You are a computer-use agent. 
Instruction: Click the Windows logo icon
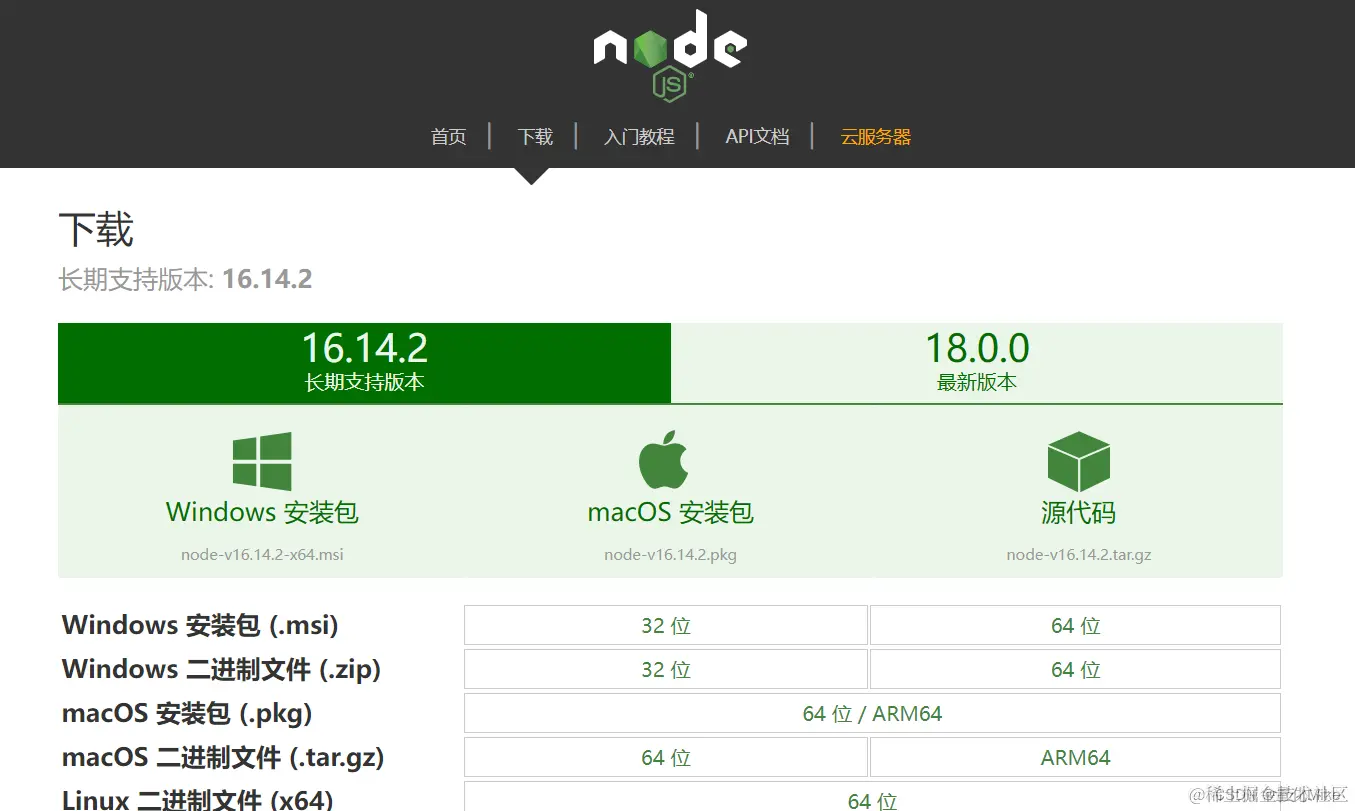(x=262, y=461)
